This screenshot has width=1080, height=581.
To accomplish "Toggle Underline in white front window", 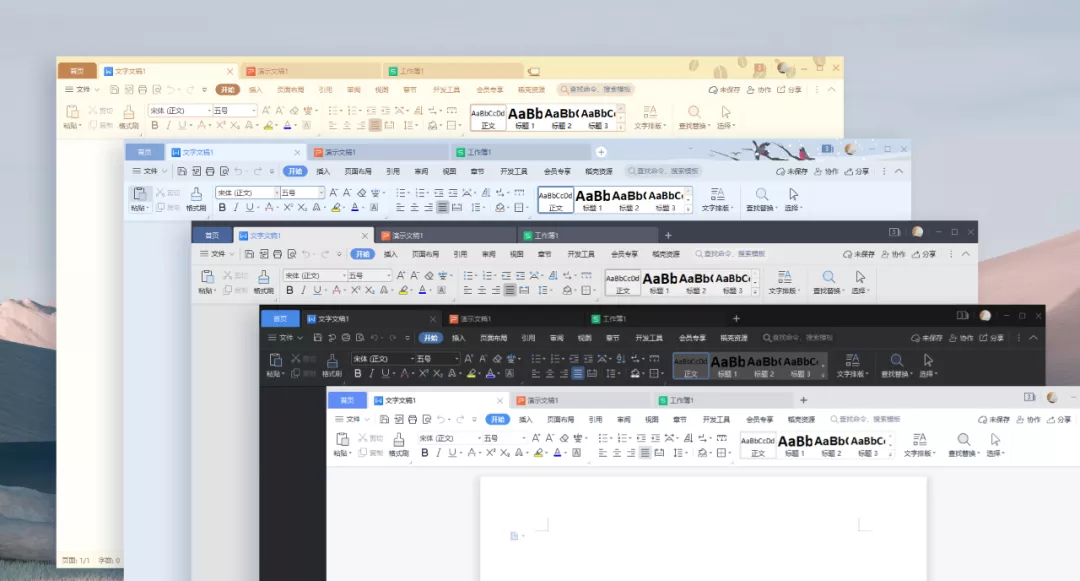I will [x=452, y=453].
